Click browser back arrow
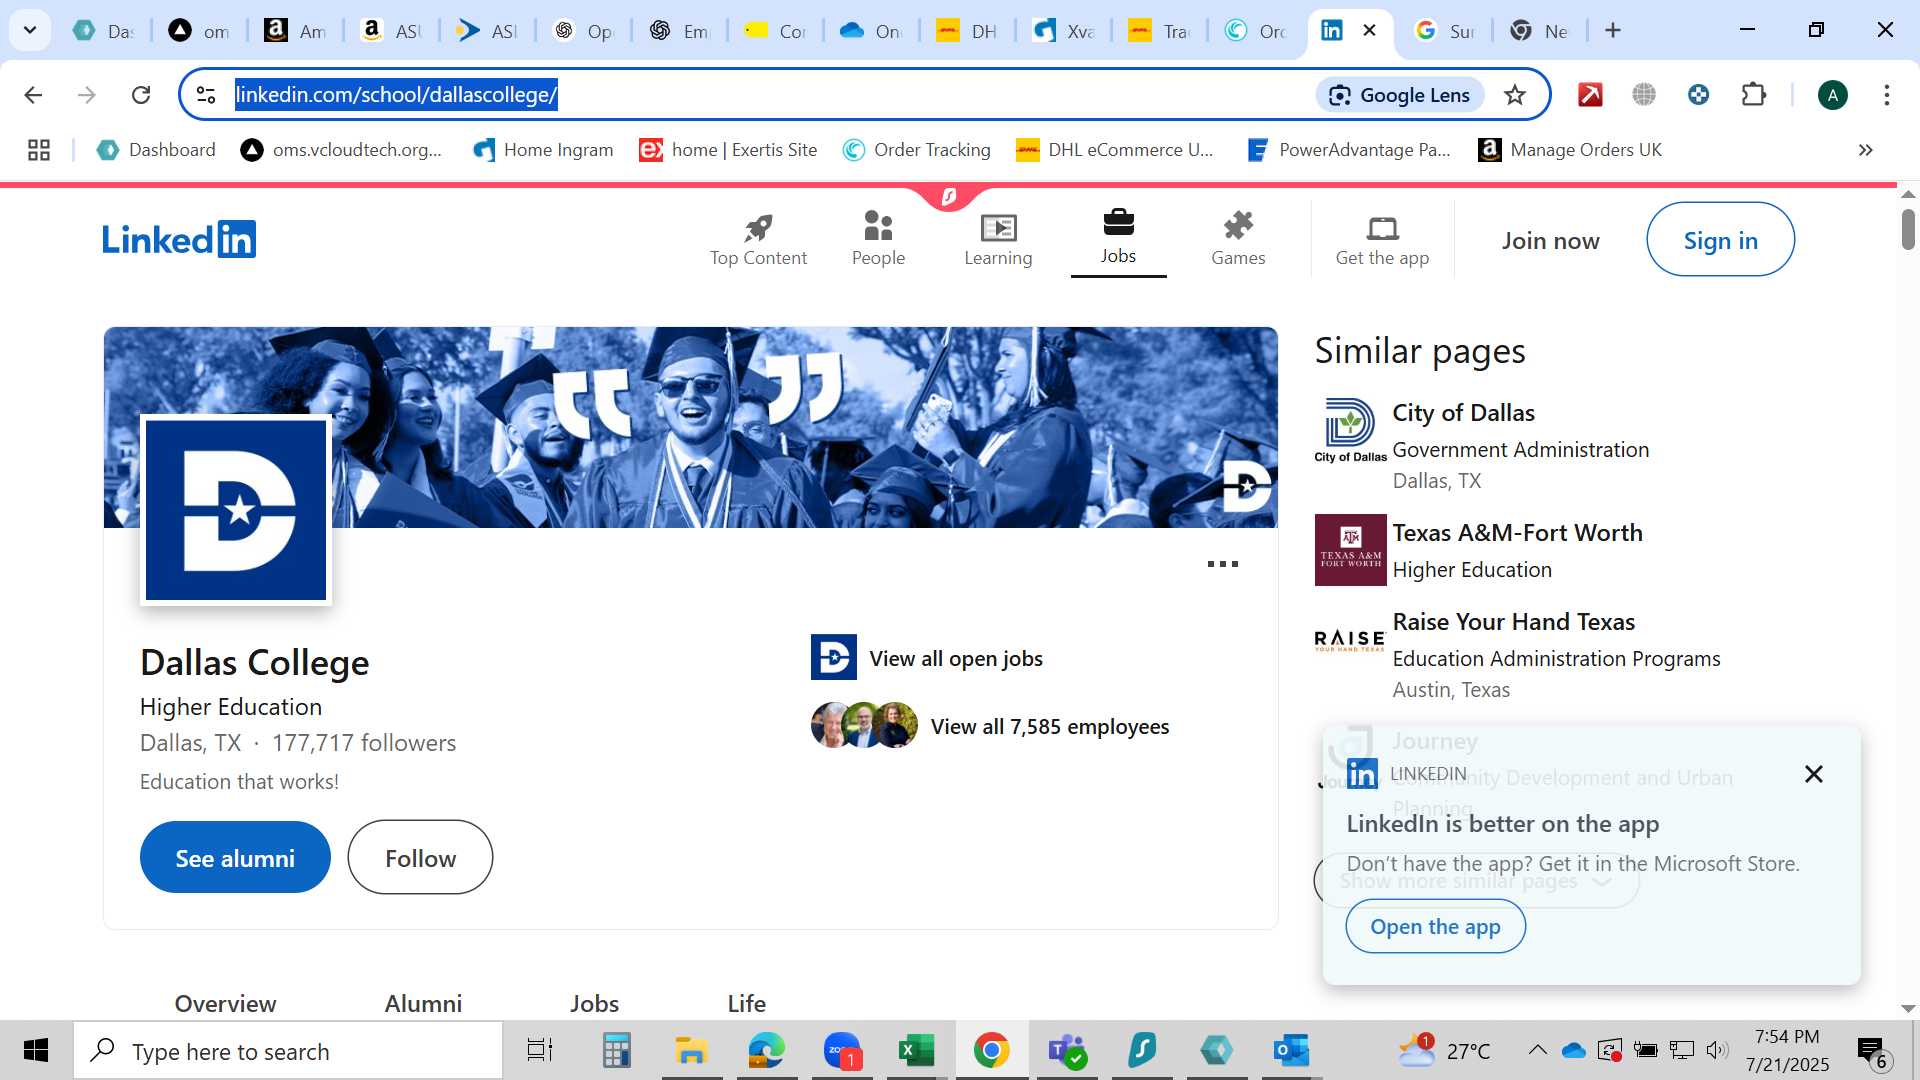The height and width of the screenshot is (1080, 1920). coord(33,95)
